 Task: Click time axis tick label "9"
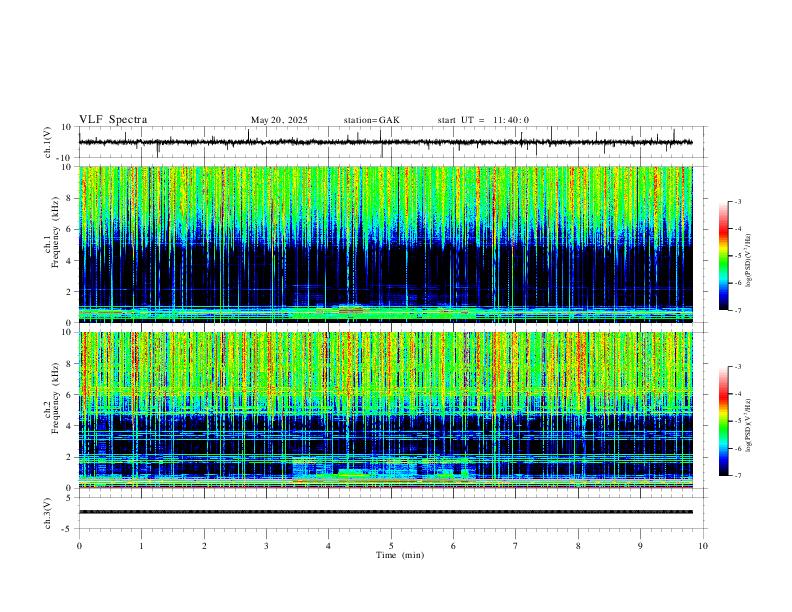[640, 546]
